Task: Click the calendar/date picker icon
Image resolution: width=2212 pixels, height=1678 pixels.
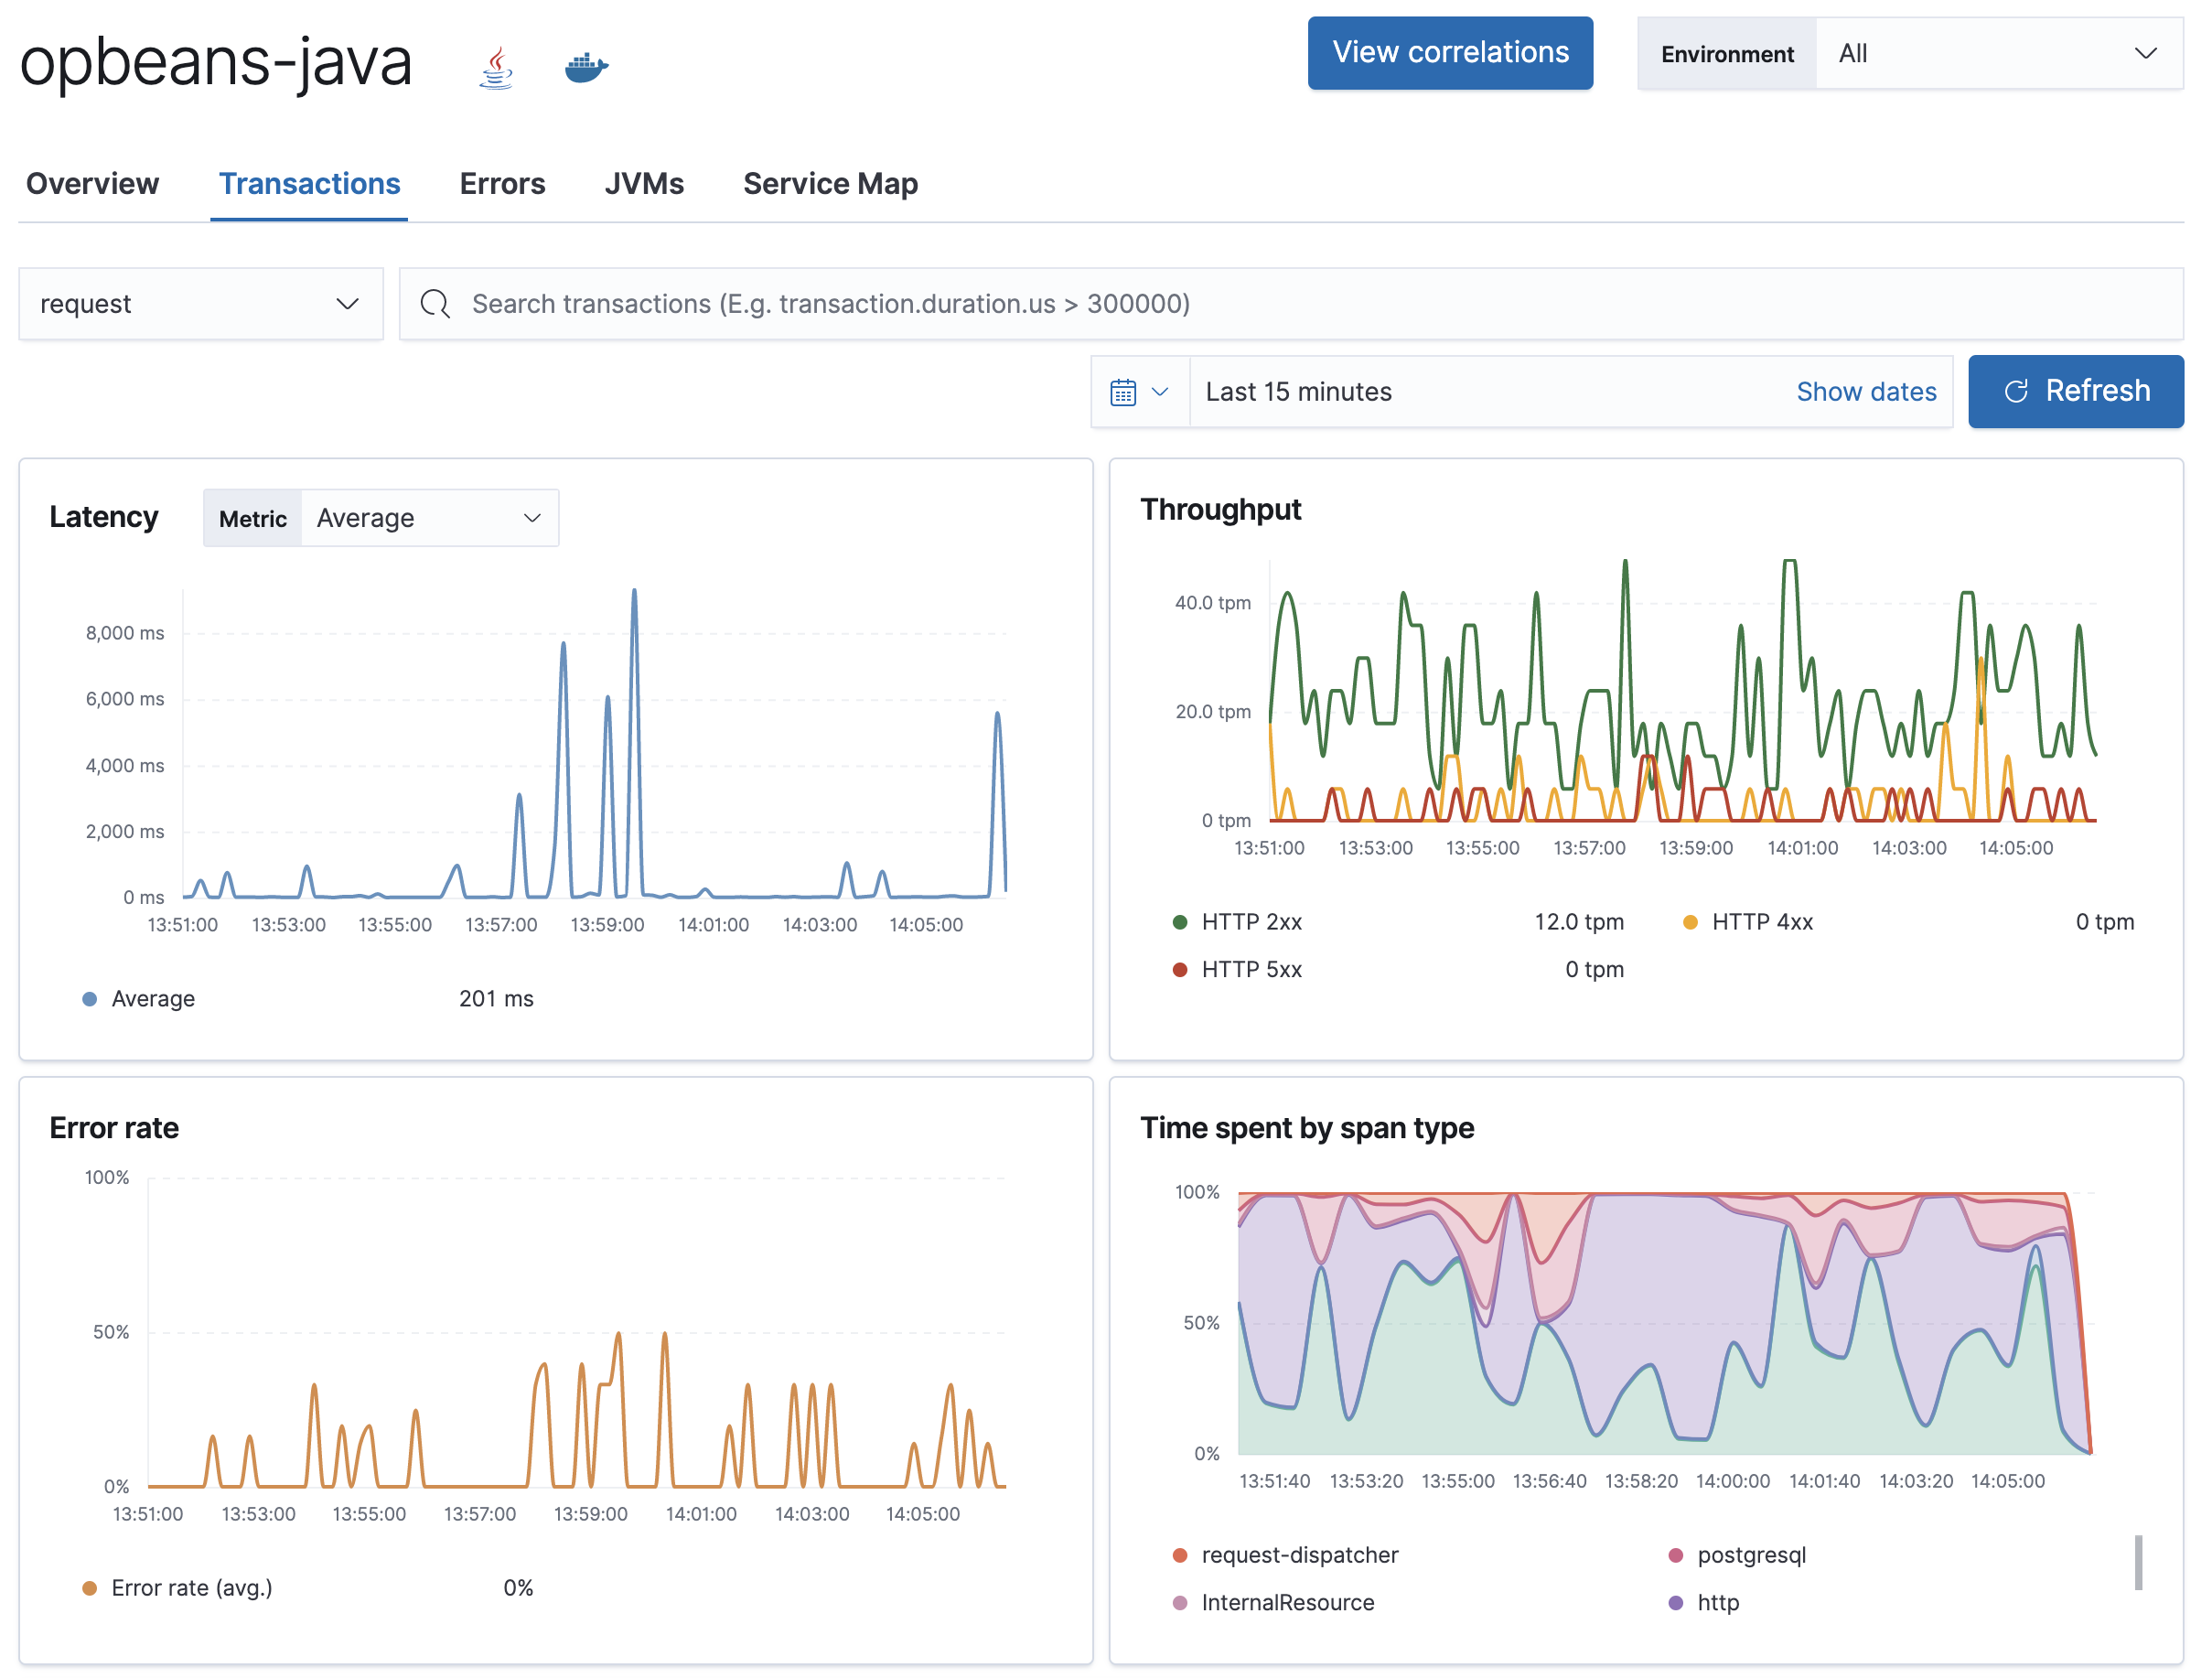Action: coord(1122,392)
